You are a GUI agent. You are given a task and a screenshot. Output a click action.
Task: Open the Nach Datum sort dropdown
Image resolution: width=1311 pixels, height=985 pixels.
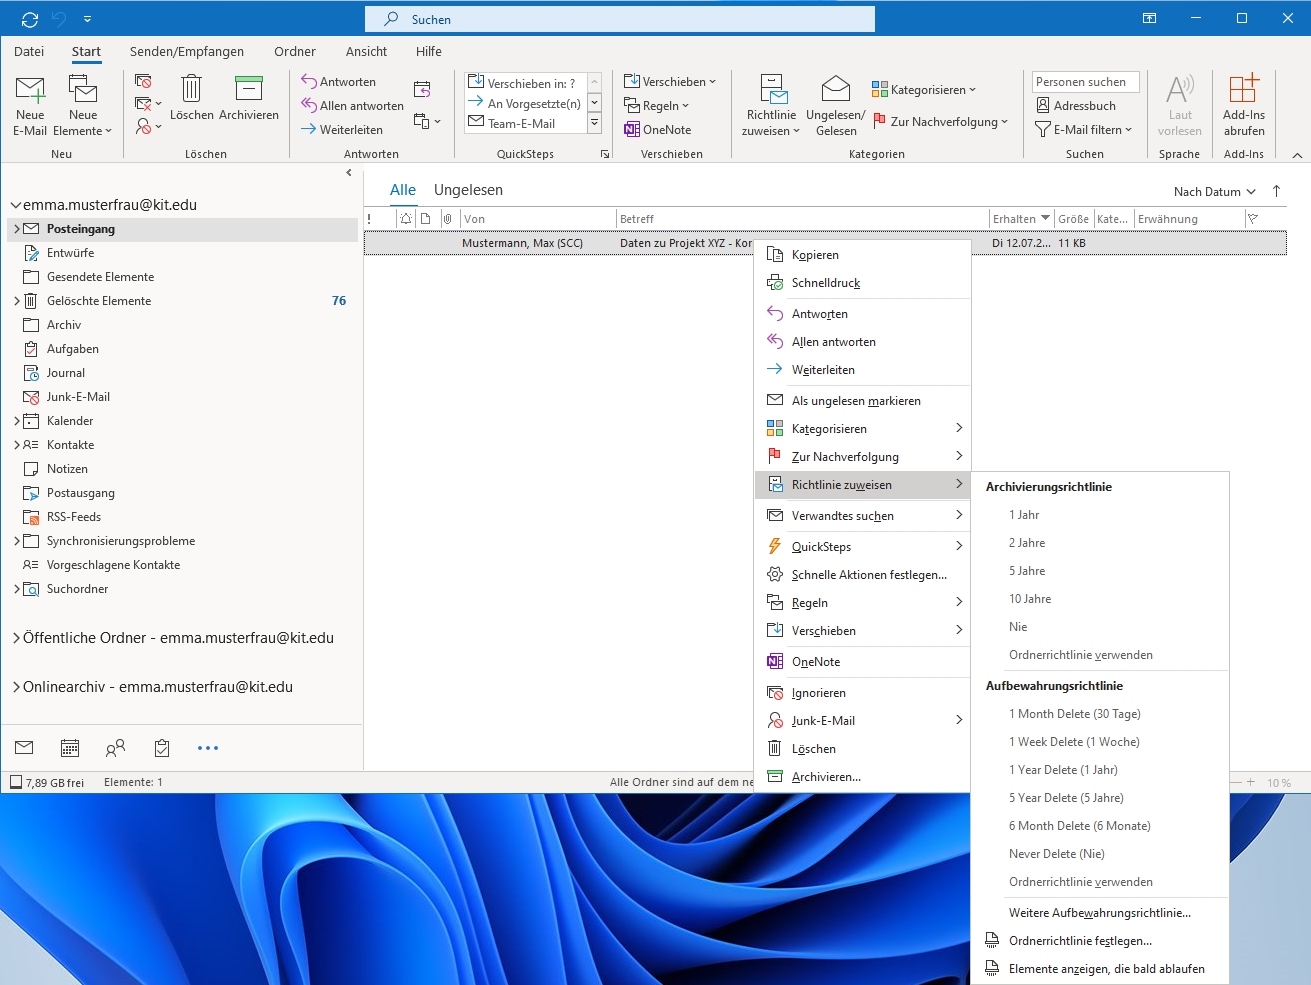(1213, 192)
